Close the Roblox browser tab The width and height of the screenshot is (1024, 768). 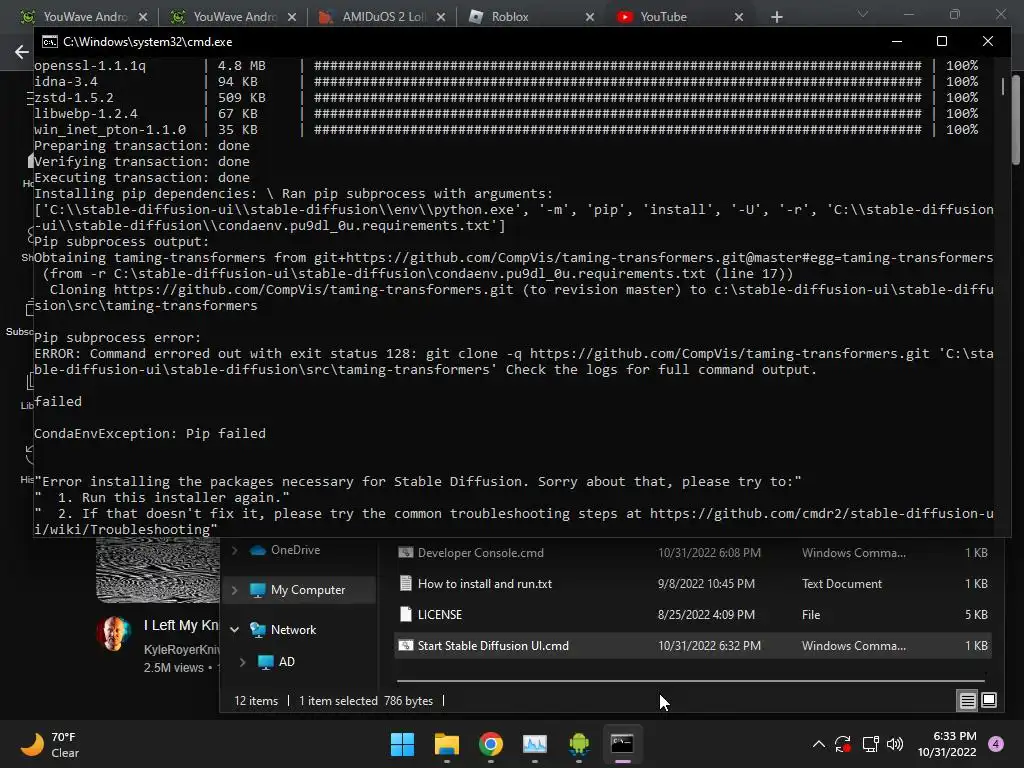pyautogui.click(x=590, y=17)
